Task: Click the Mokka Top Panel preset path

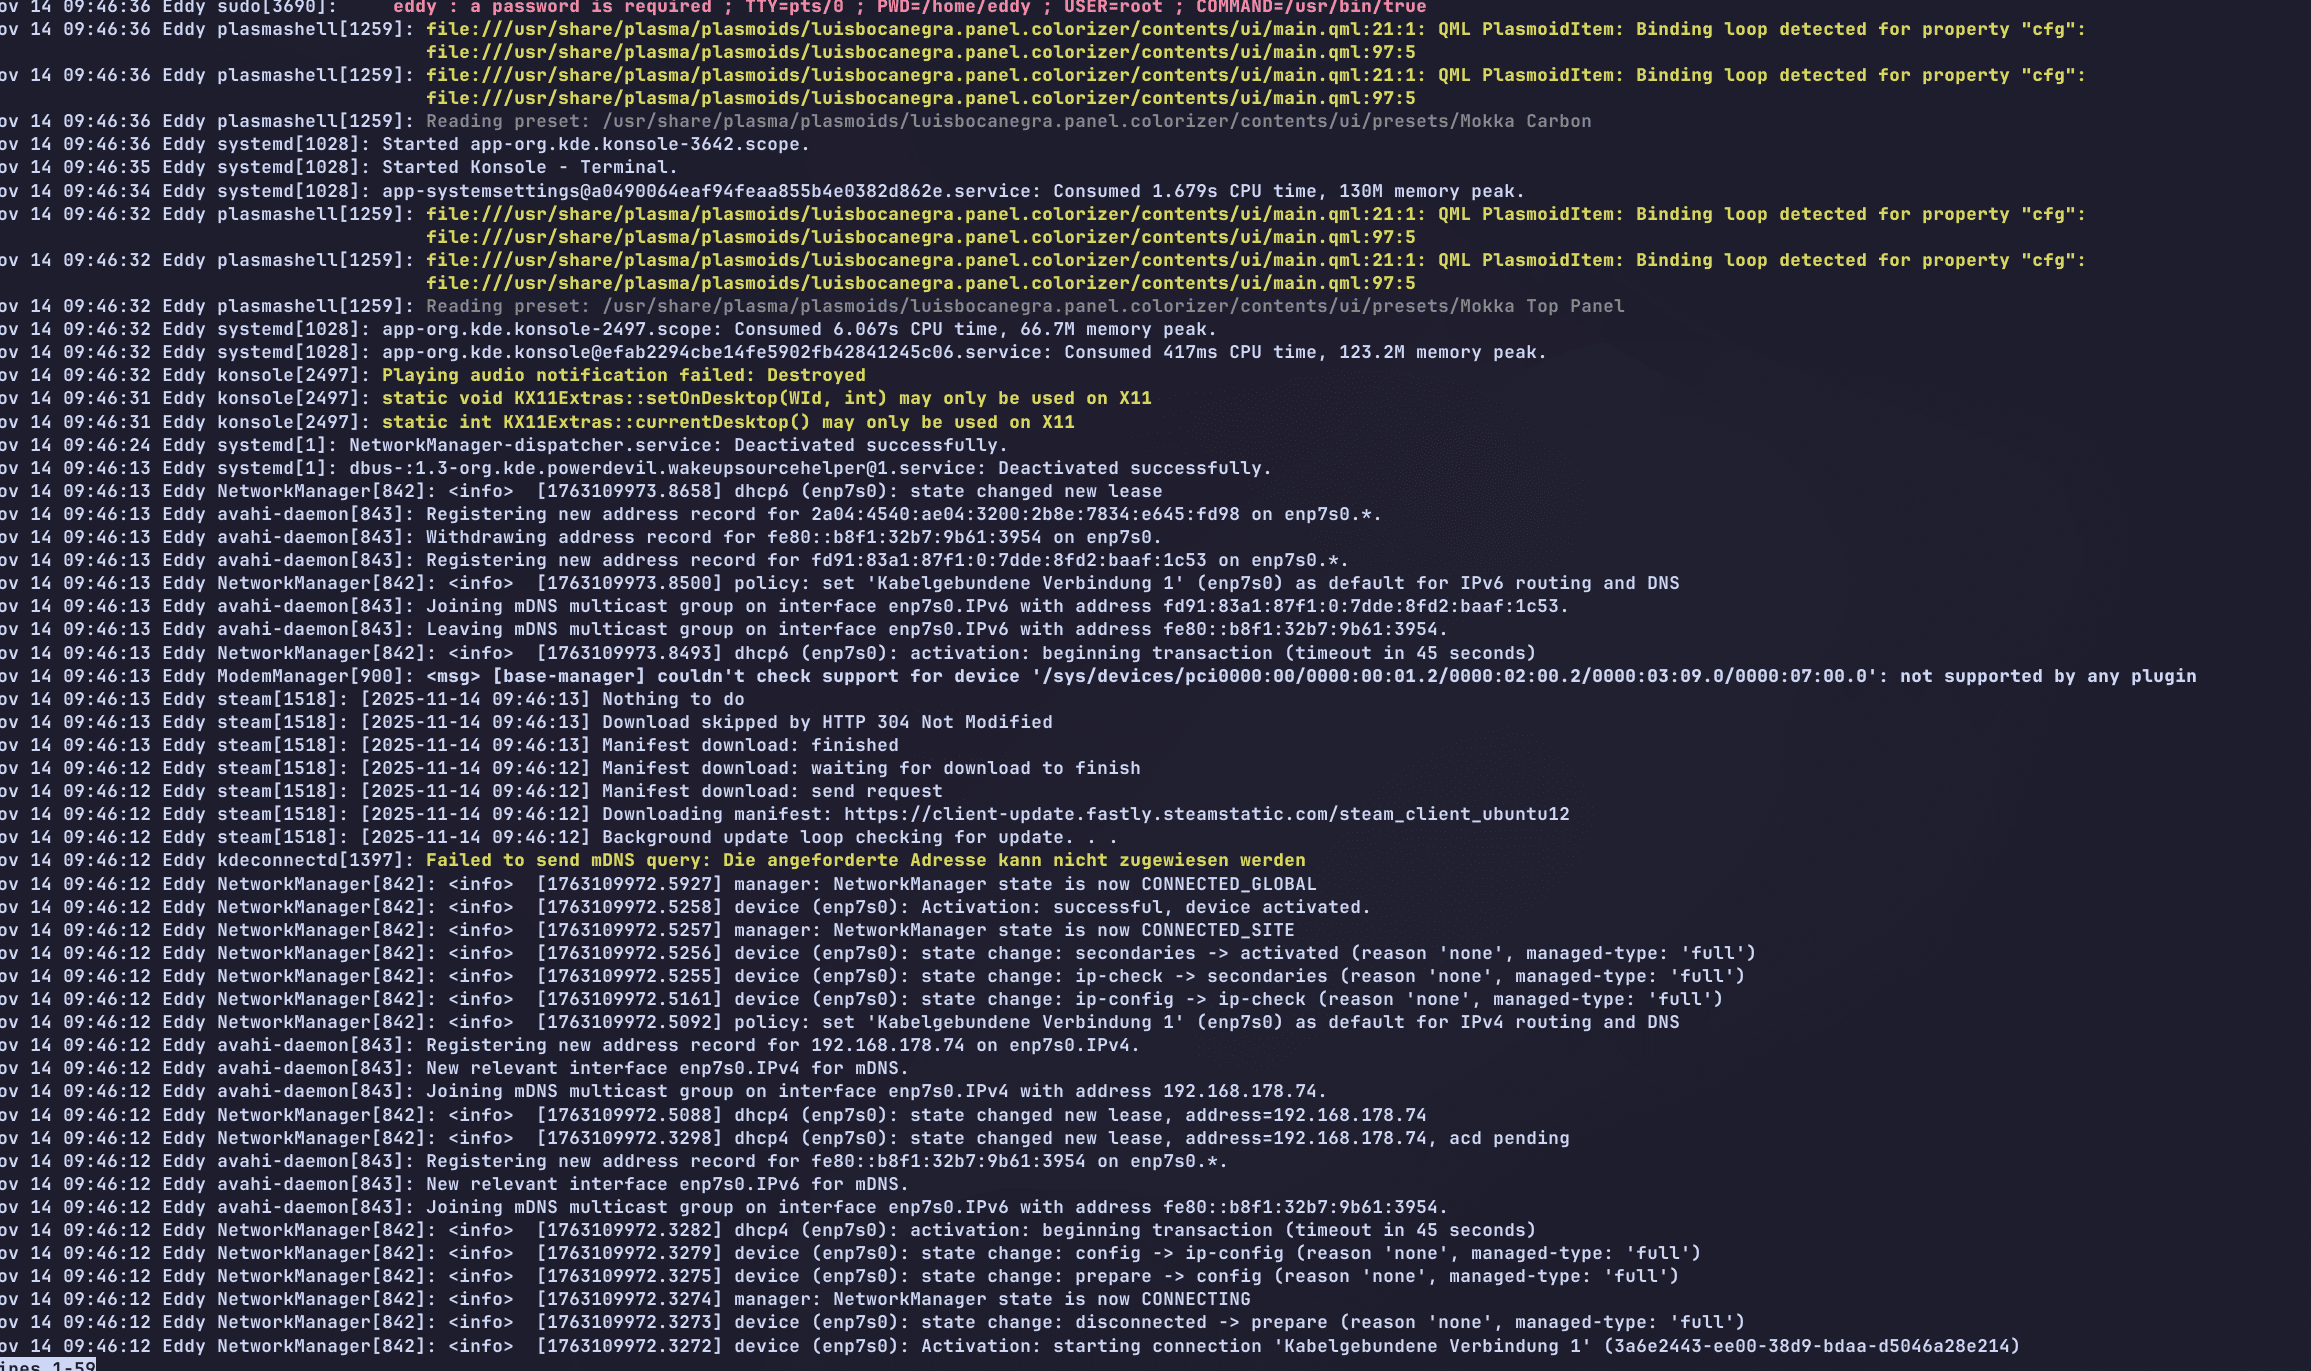Action: (1112, 306)
